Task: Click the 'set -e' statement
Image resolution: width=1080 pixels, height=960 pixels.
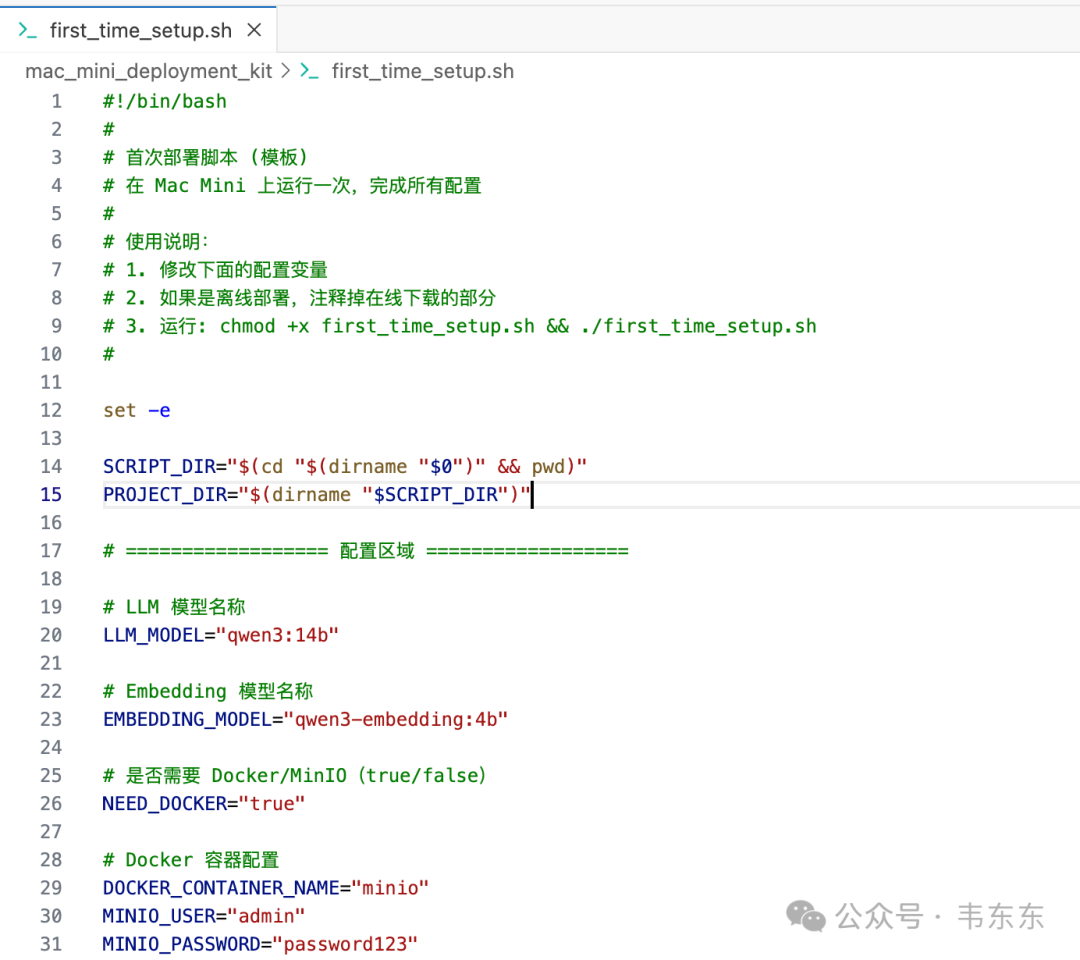Action: pos(136,410)
